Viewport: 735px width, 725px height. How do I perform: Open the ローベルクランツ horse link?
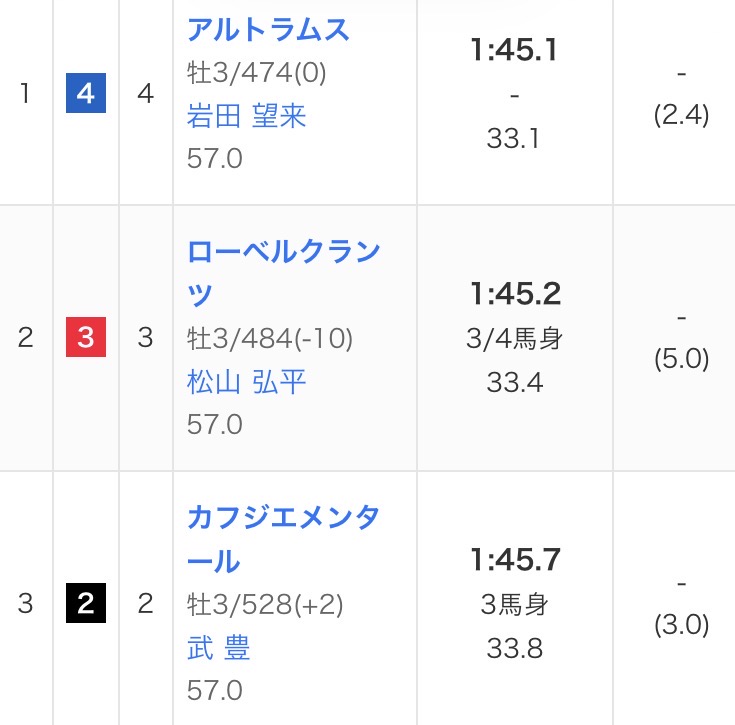pos(284,251)
